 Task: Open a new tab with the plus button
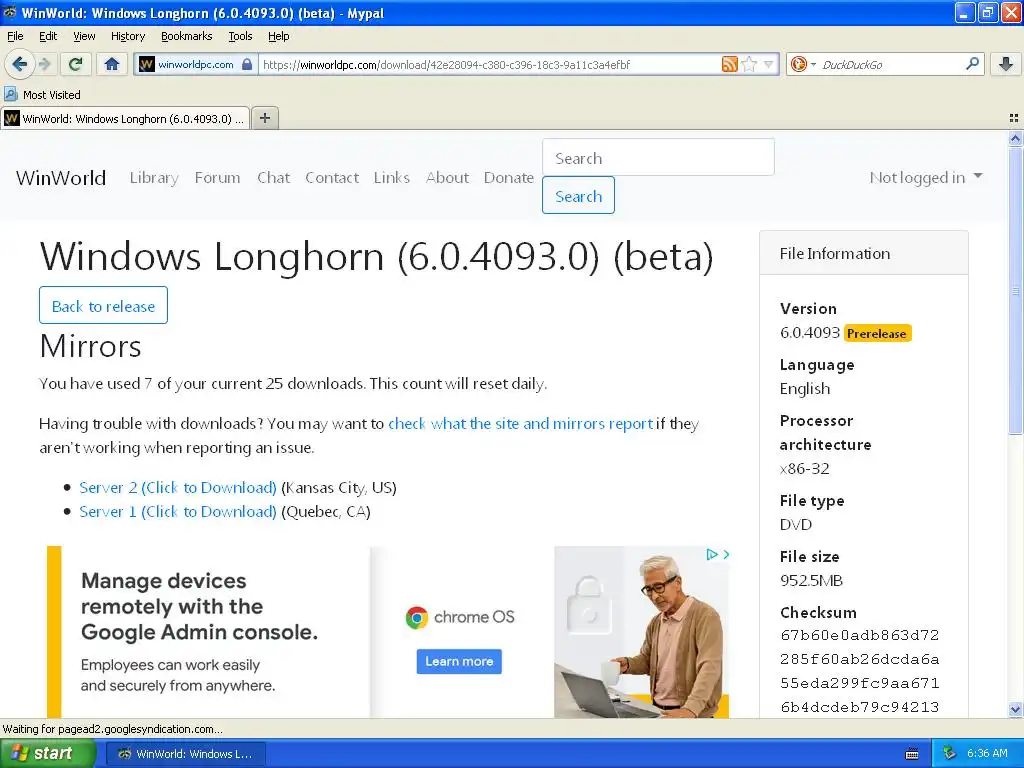(264, 118)
